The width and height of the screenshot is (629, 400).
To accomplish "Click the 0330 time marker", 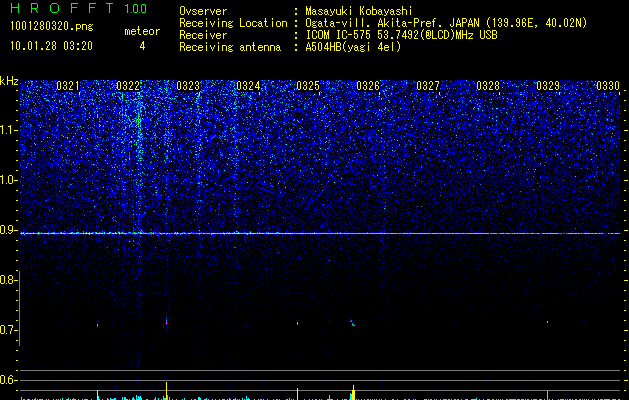I will pyautogui.click(x=608, y=86).
